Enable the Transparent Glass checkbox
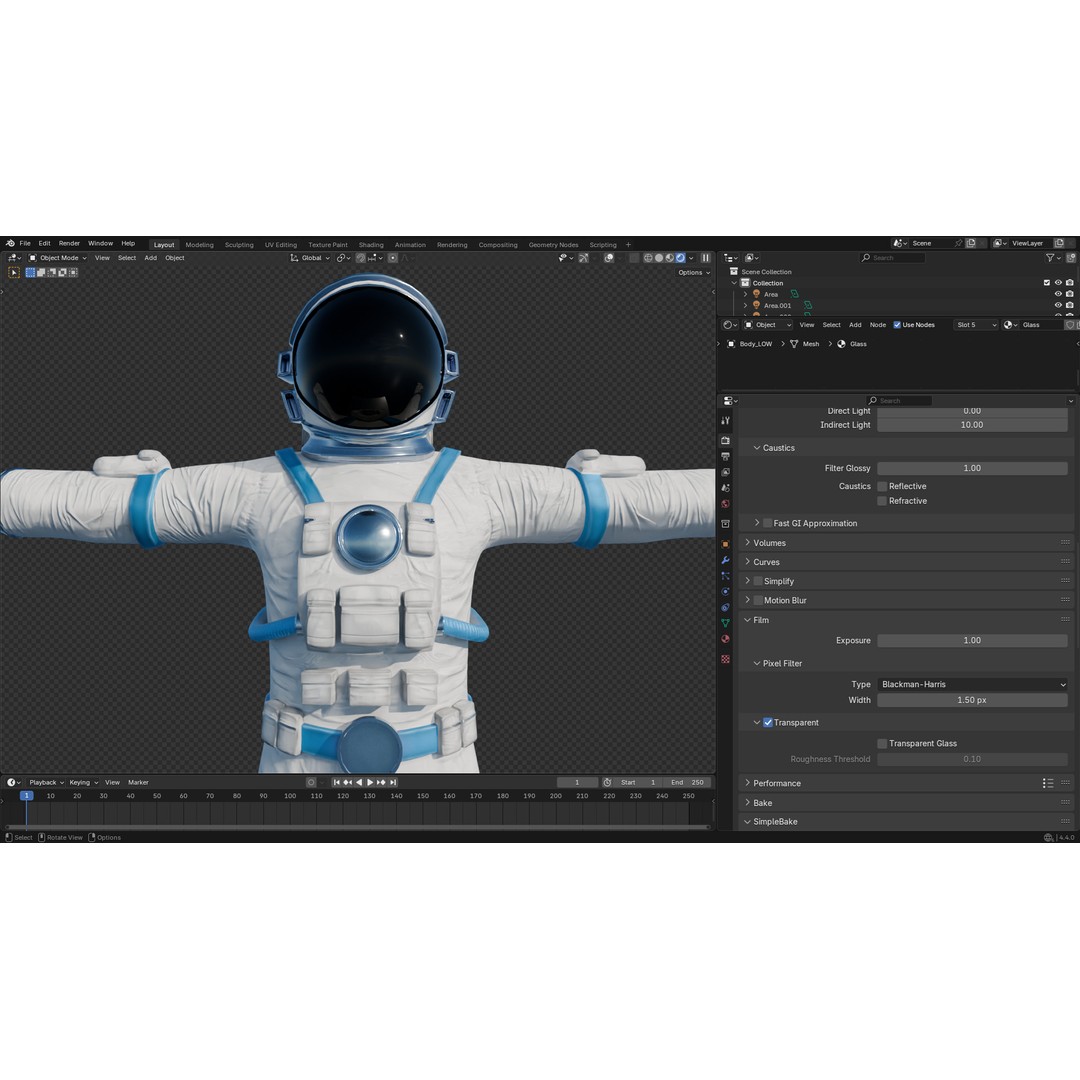Viewport: 1080px width, 1080px height. coord(881,743)
